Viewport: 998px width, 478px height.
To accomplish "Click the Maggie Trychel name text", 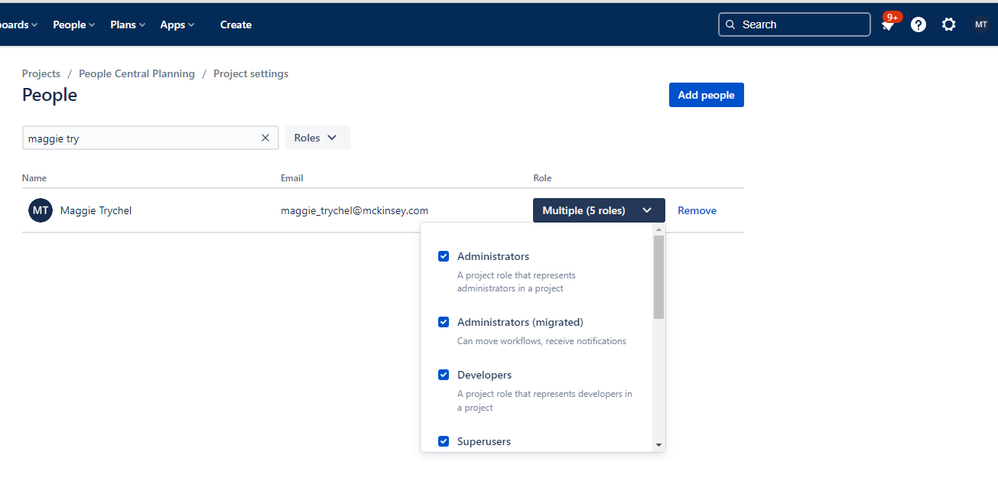I will click(96, 211).
